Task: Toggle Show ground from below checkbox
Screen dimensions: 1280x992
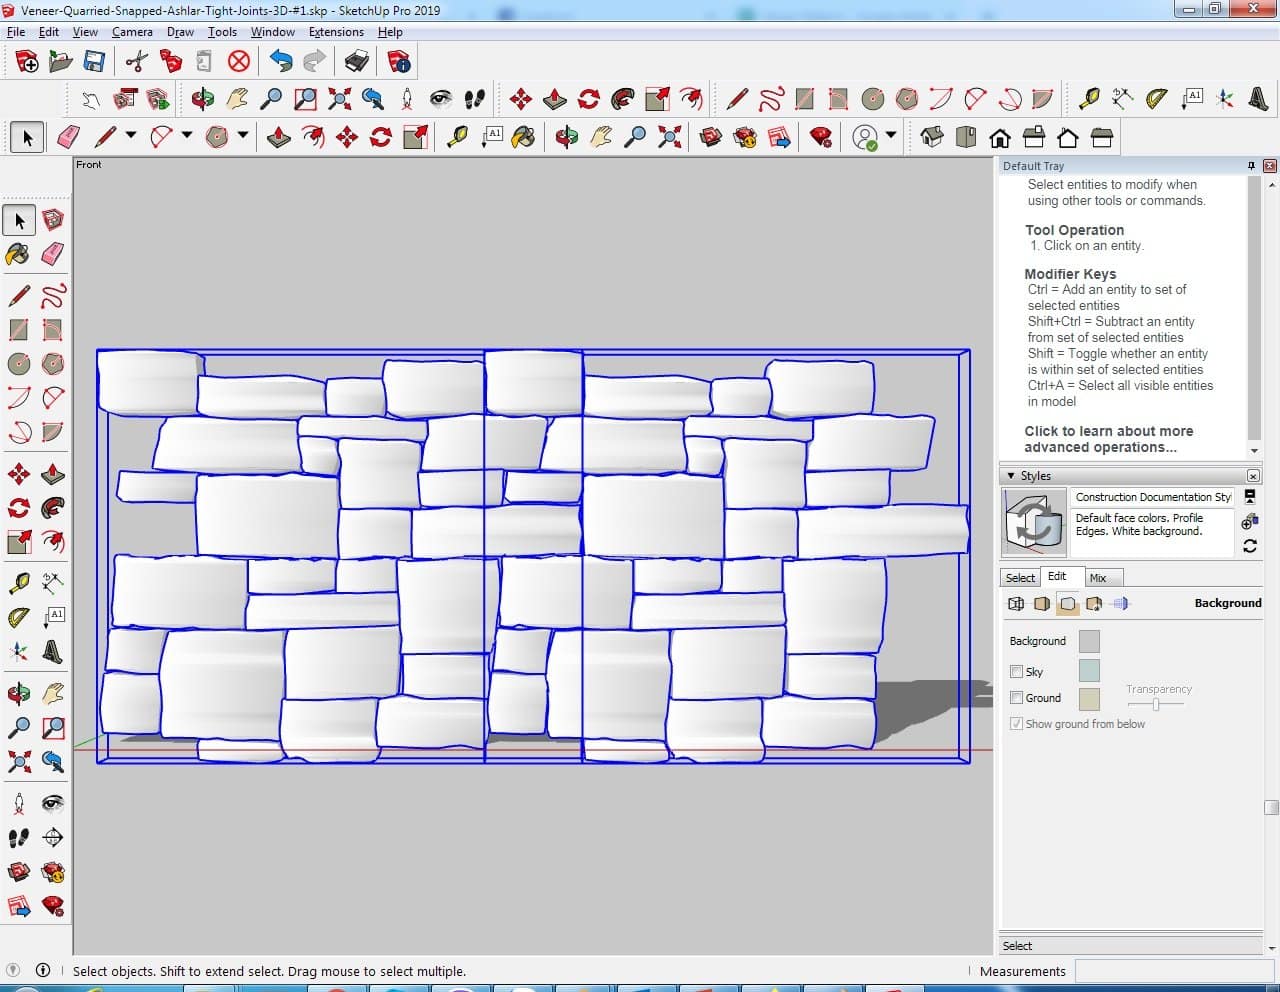Action: click(x=1016, y=724)
